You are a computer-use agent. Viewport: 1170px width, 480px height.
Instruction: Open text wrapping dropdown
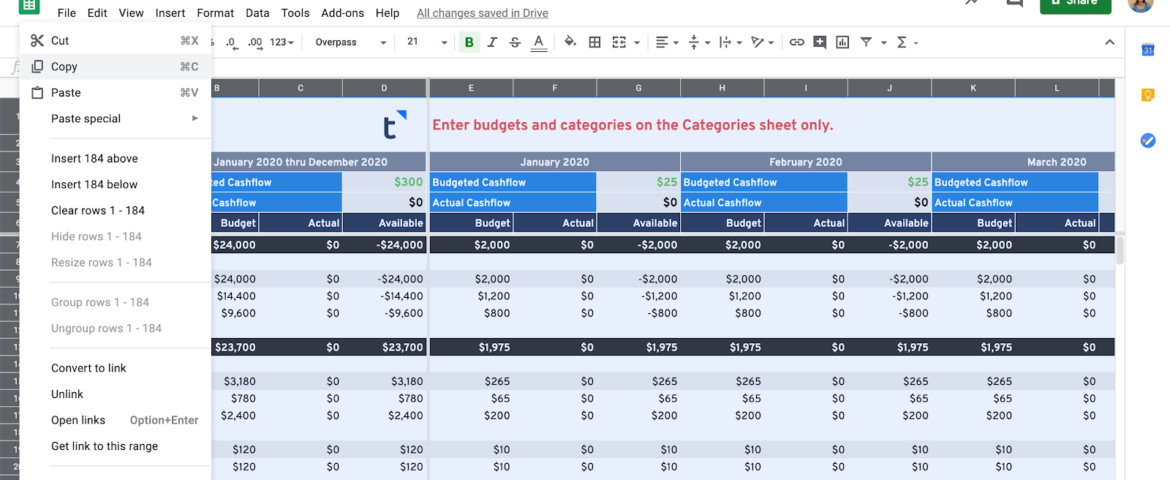pyautogui.click(x=729, y=43)
